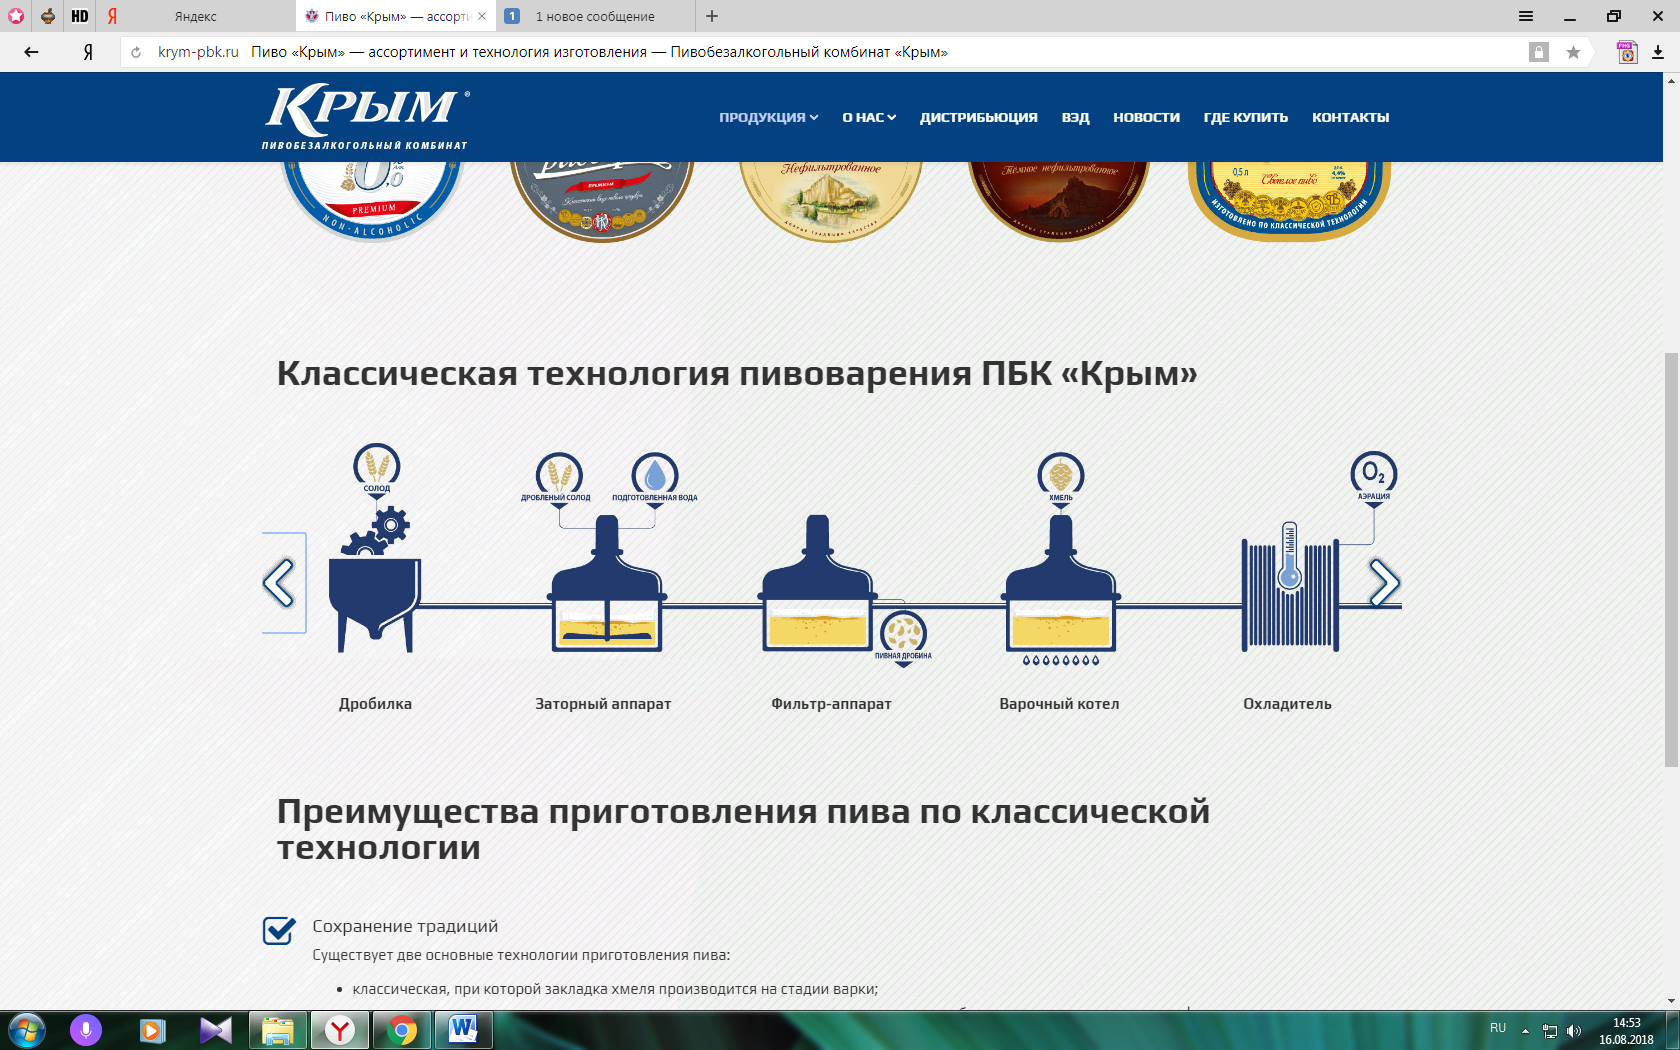Select the Premium Non-Alcoholic beer label
1680x1050 pixels.
tap(373, 200)
